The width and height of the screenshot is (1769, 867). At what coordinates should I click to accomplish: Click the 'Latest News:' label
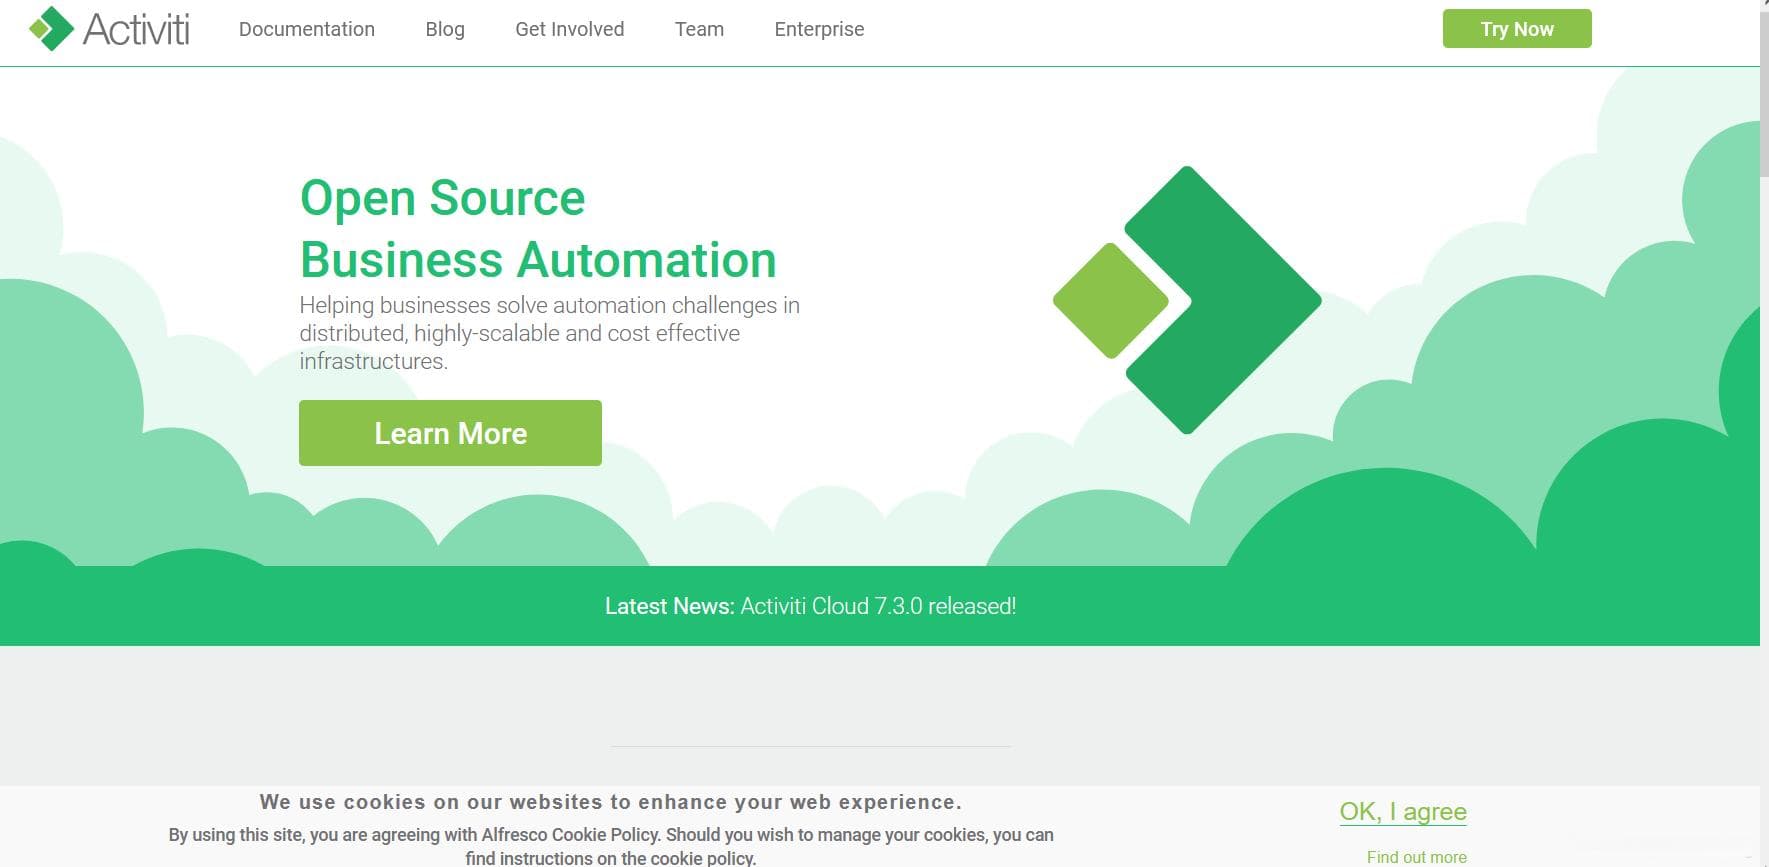669,606
